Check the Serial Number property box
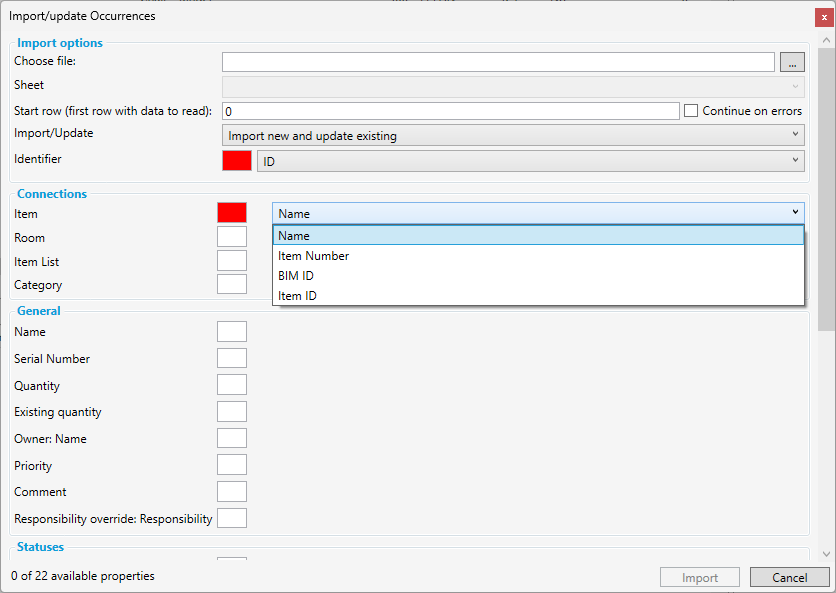Screen dimensions: 836x593 [x=231, y=358]
